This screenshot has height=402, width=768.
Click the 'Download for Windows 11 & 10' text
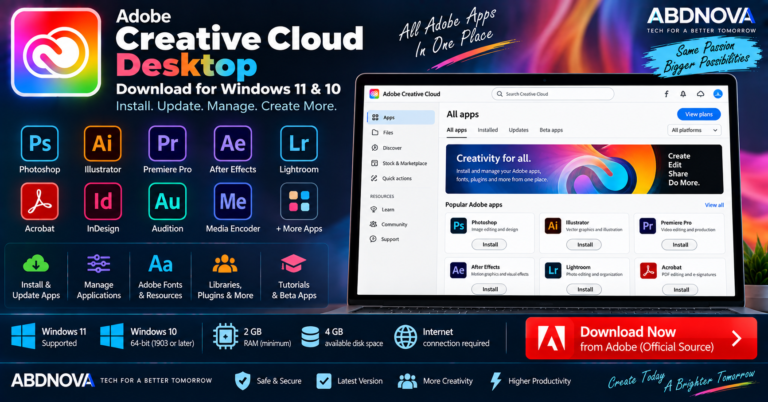pyautogui.click(x=228, y=89)
